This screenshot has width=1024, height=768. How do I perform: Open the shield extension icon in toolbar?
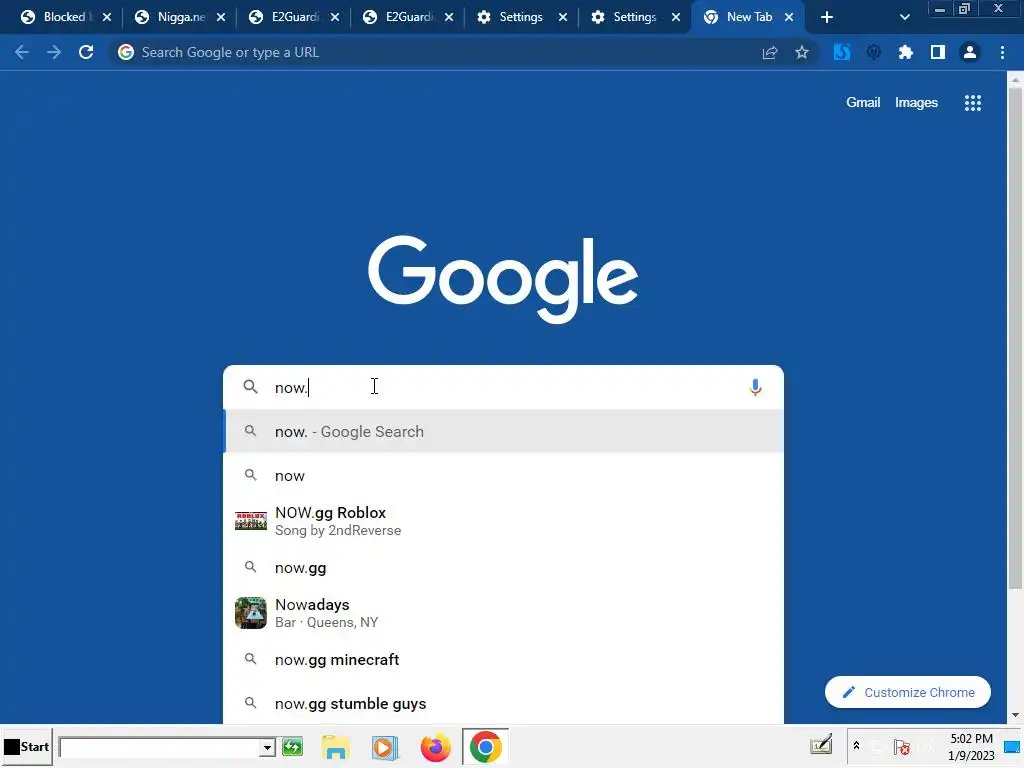873,52
